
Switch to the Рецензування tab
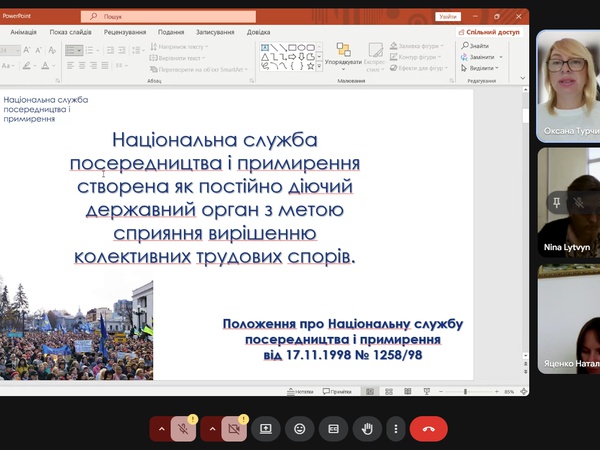point(125,32)
